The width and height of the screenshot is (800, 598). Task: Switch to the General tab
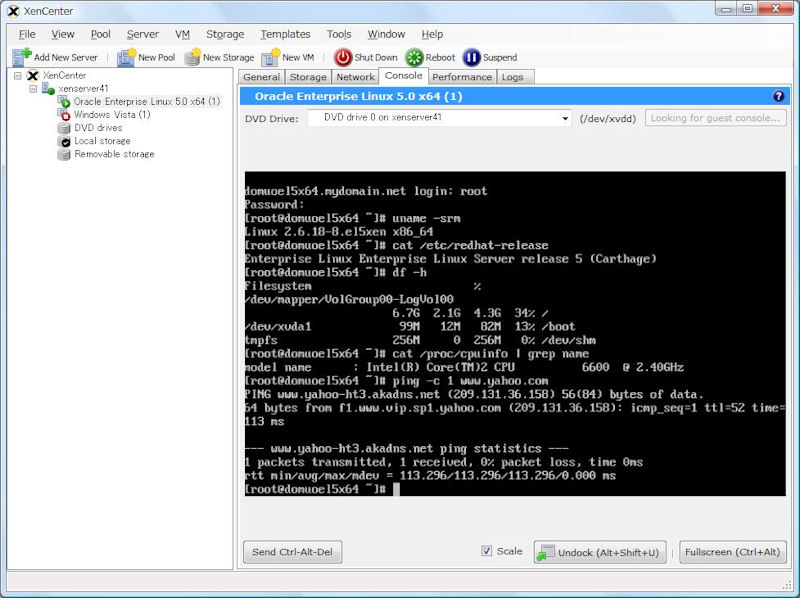(x=261, y=77)
